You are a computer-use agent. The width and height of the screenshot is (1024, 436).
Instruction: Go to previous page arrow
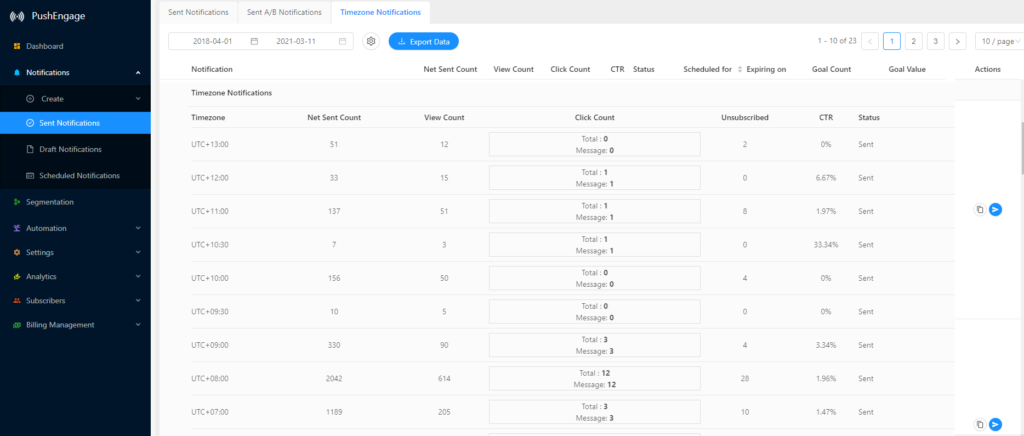pyautogui.click(x=870, y=41)
